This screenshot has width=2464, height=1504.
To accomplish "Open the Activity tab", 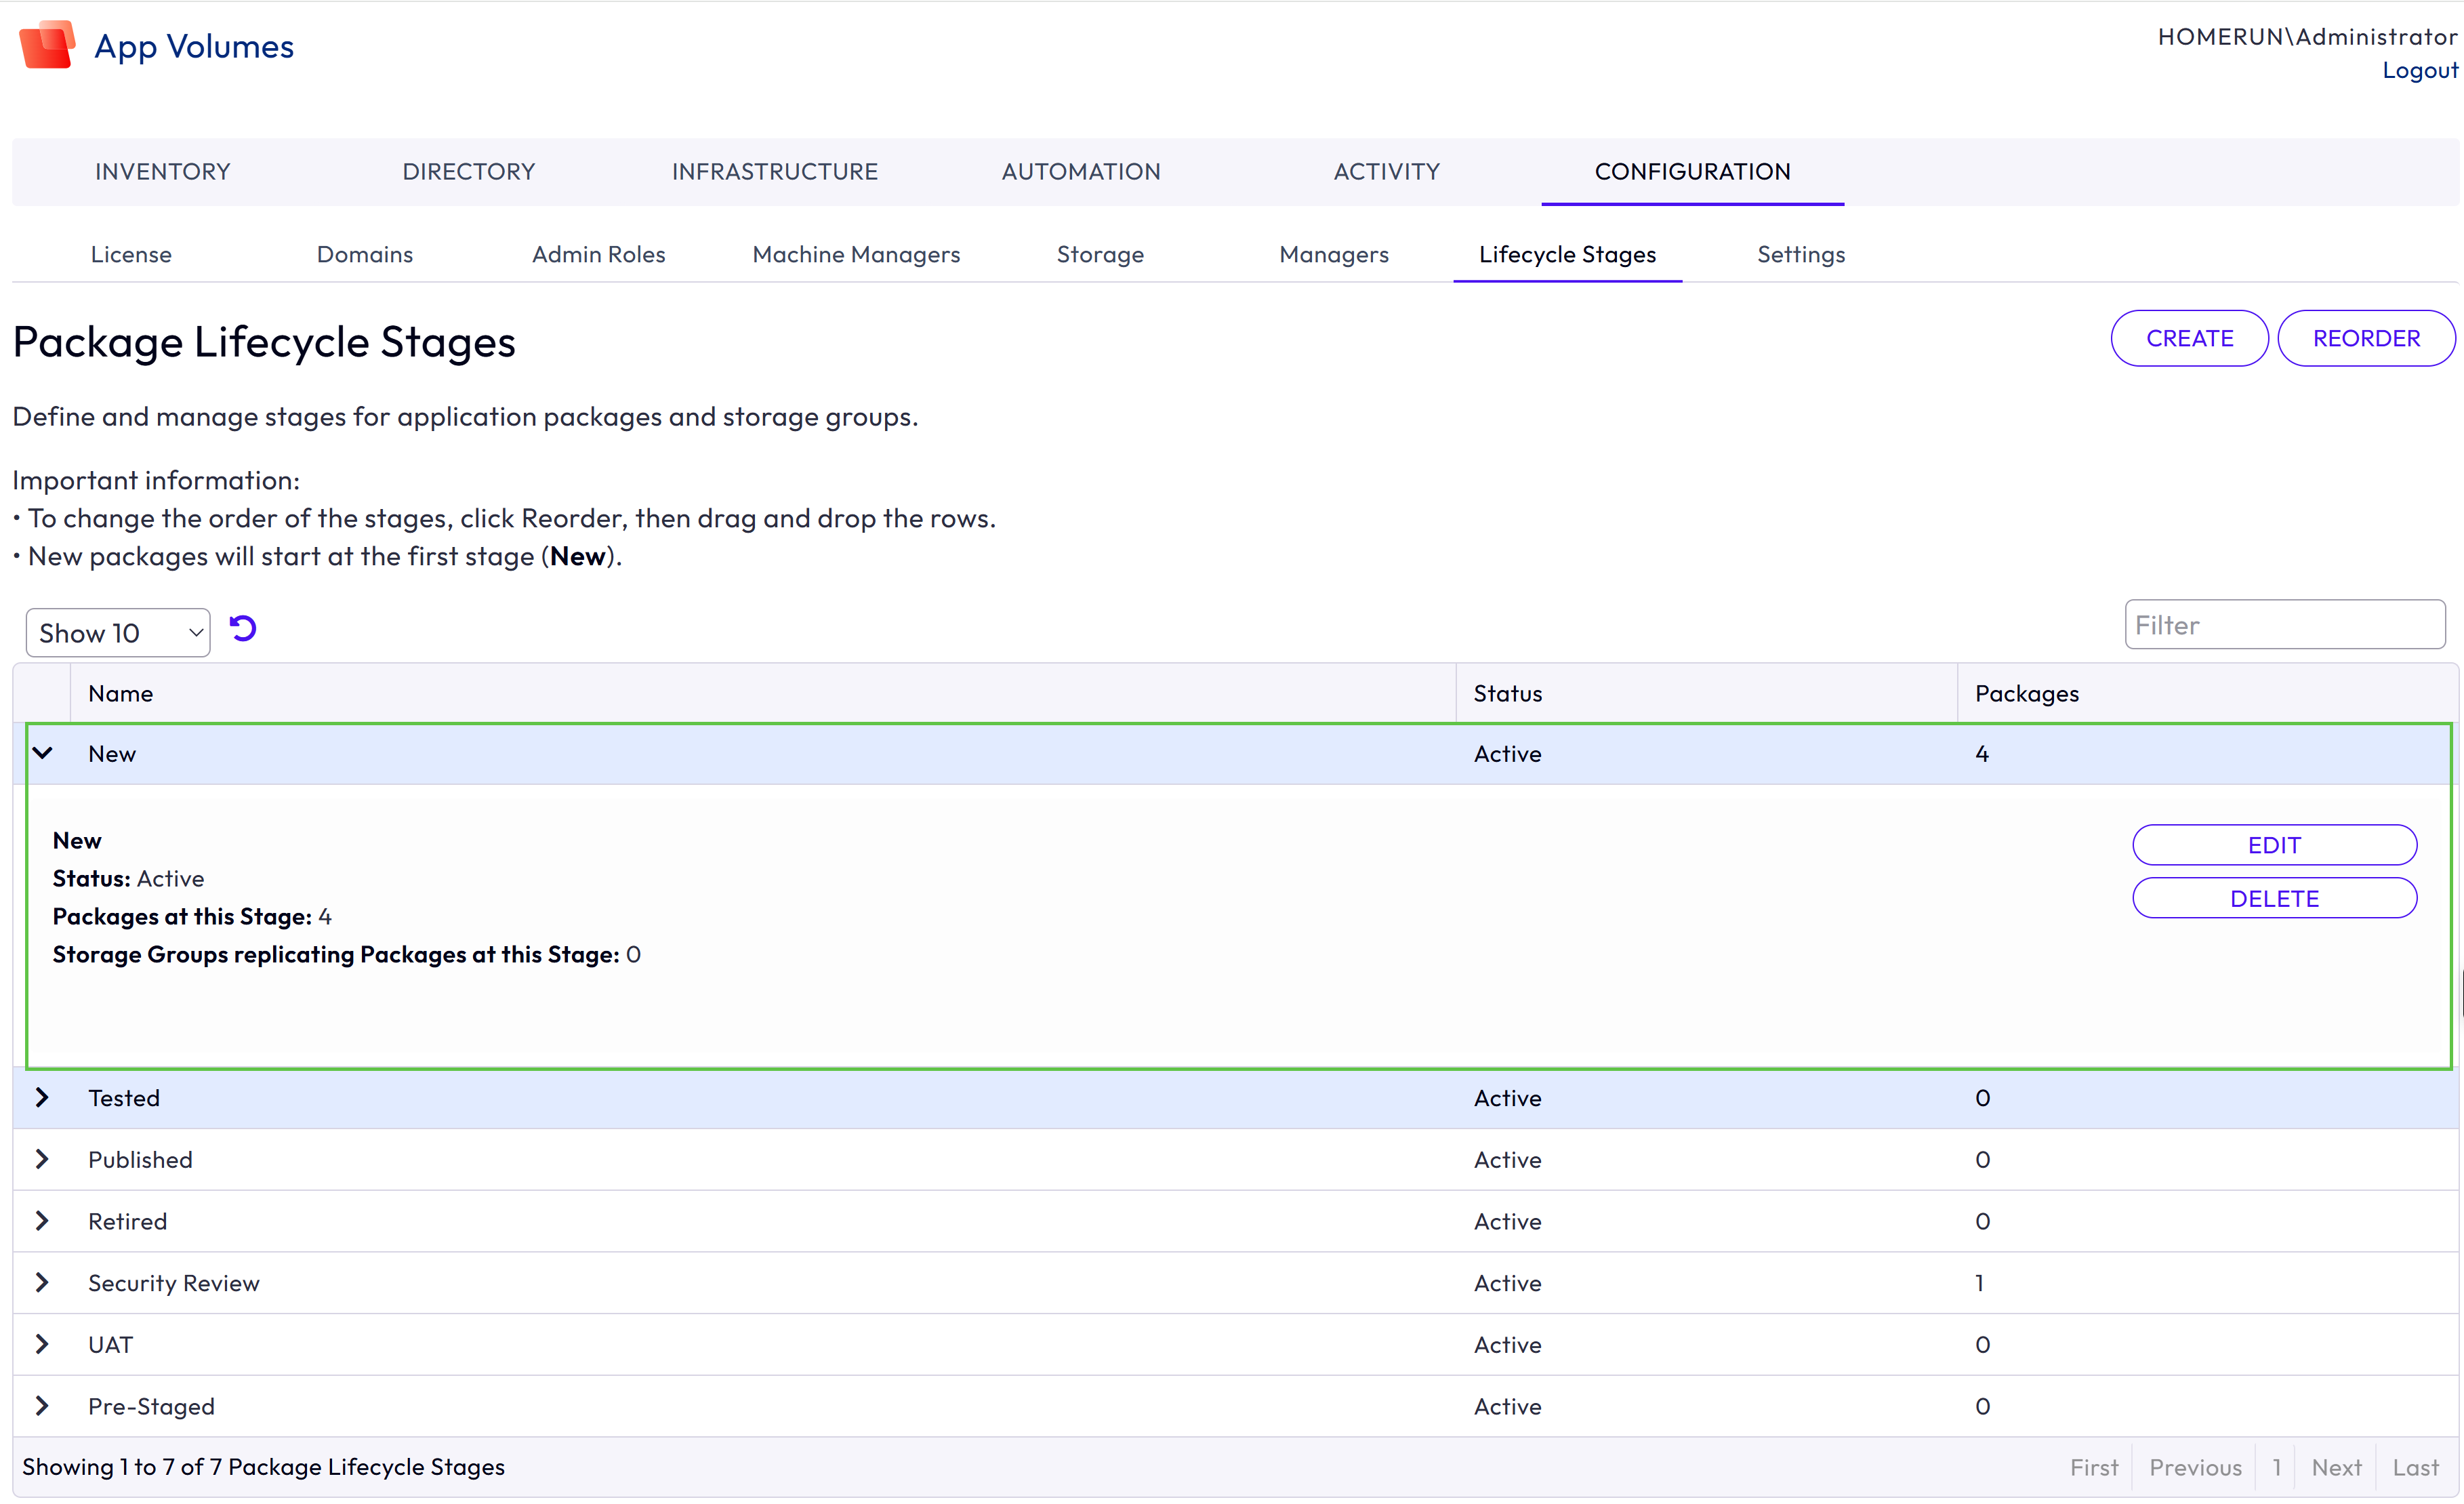I will tap(1387, 172).
